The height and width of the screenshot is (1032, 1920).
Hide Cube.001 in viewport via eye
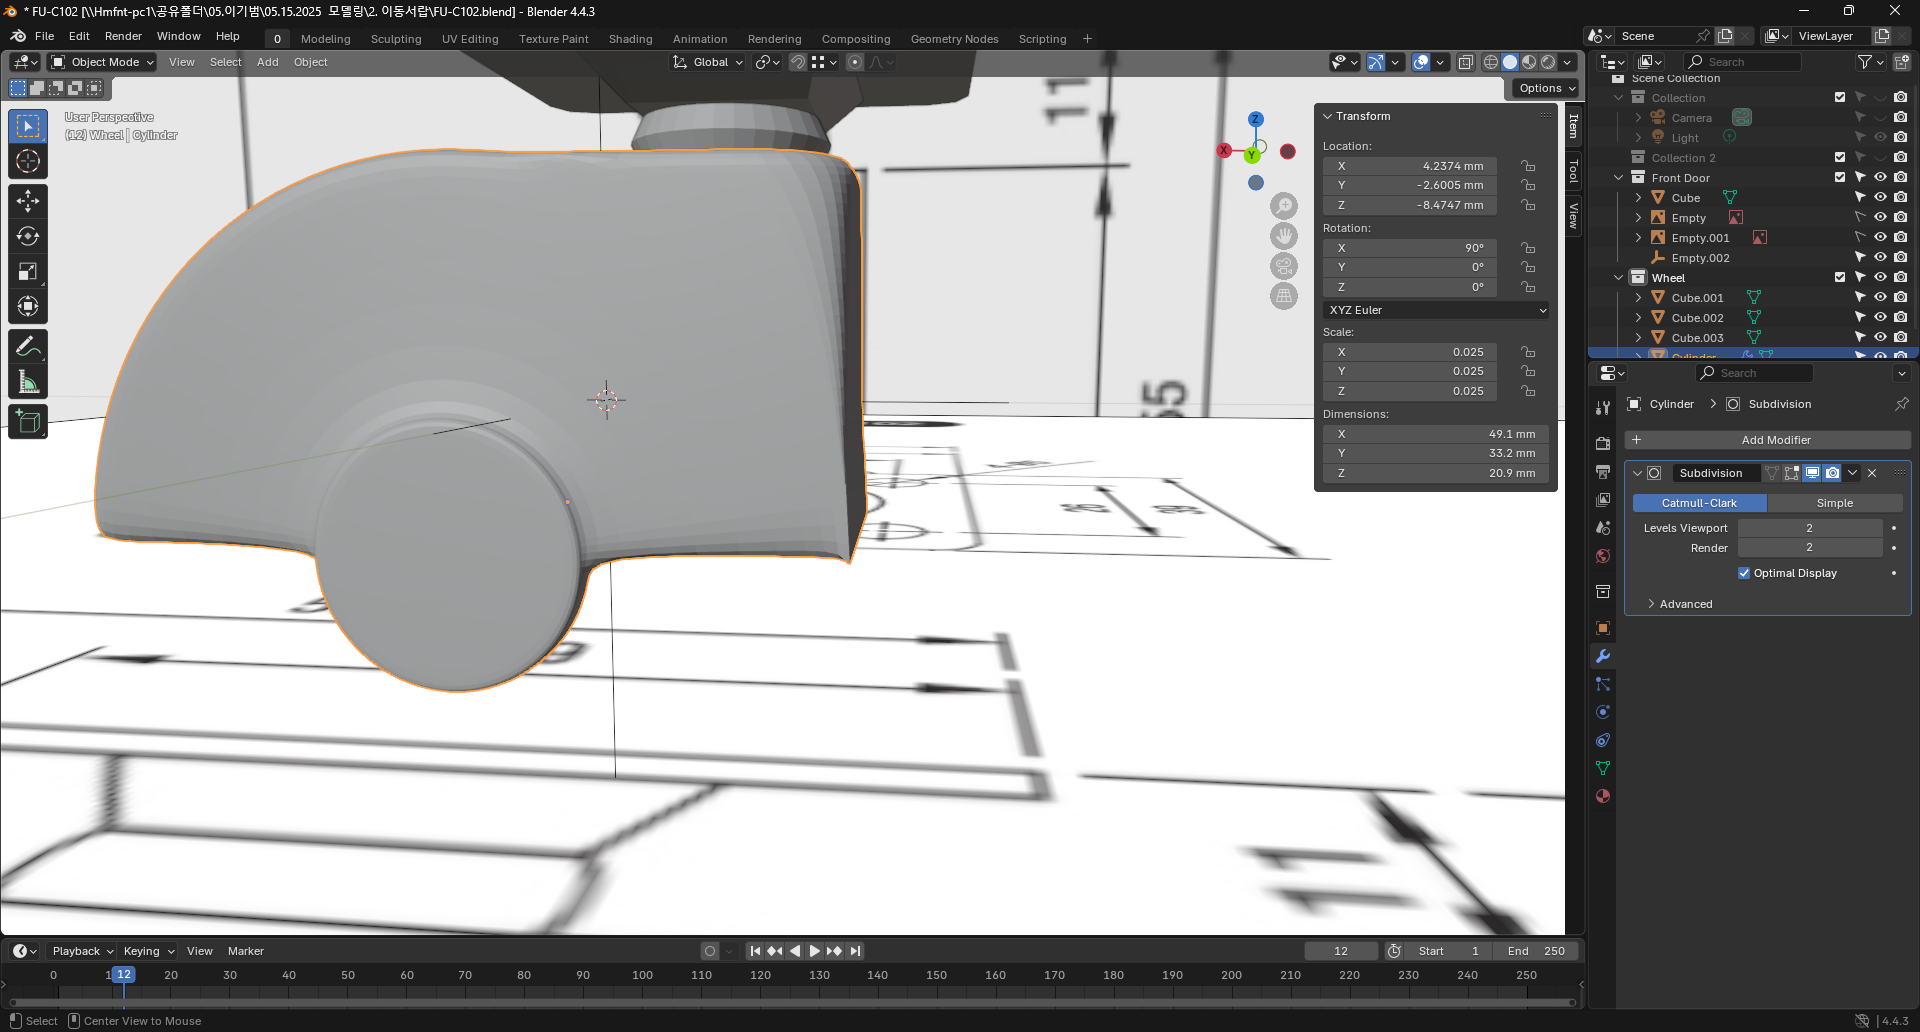[x=1880, y=297]
